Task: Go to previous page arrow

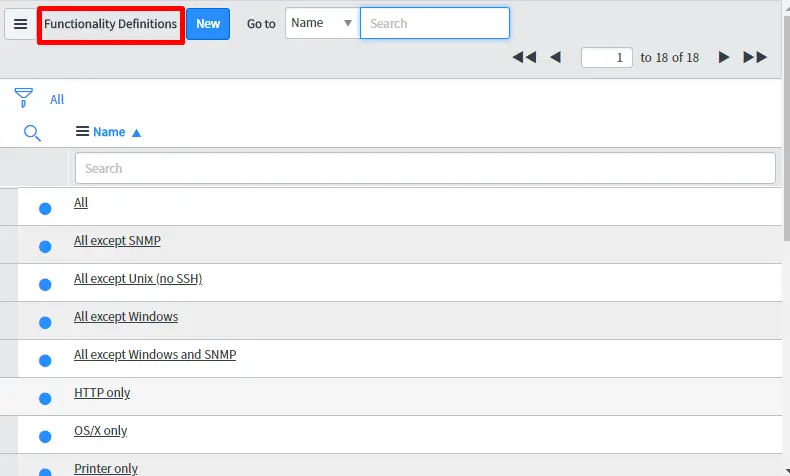Action: pyautogui.click(x=556, y=57)
